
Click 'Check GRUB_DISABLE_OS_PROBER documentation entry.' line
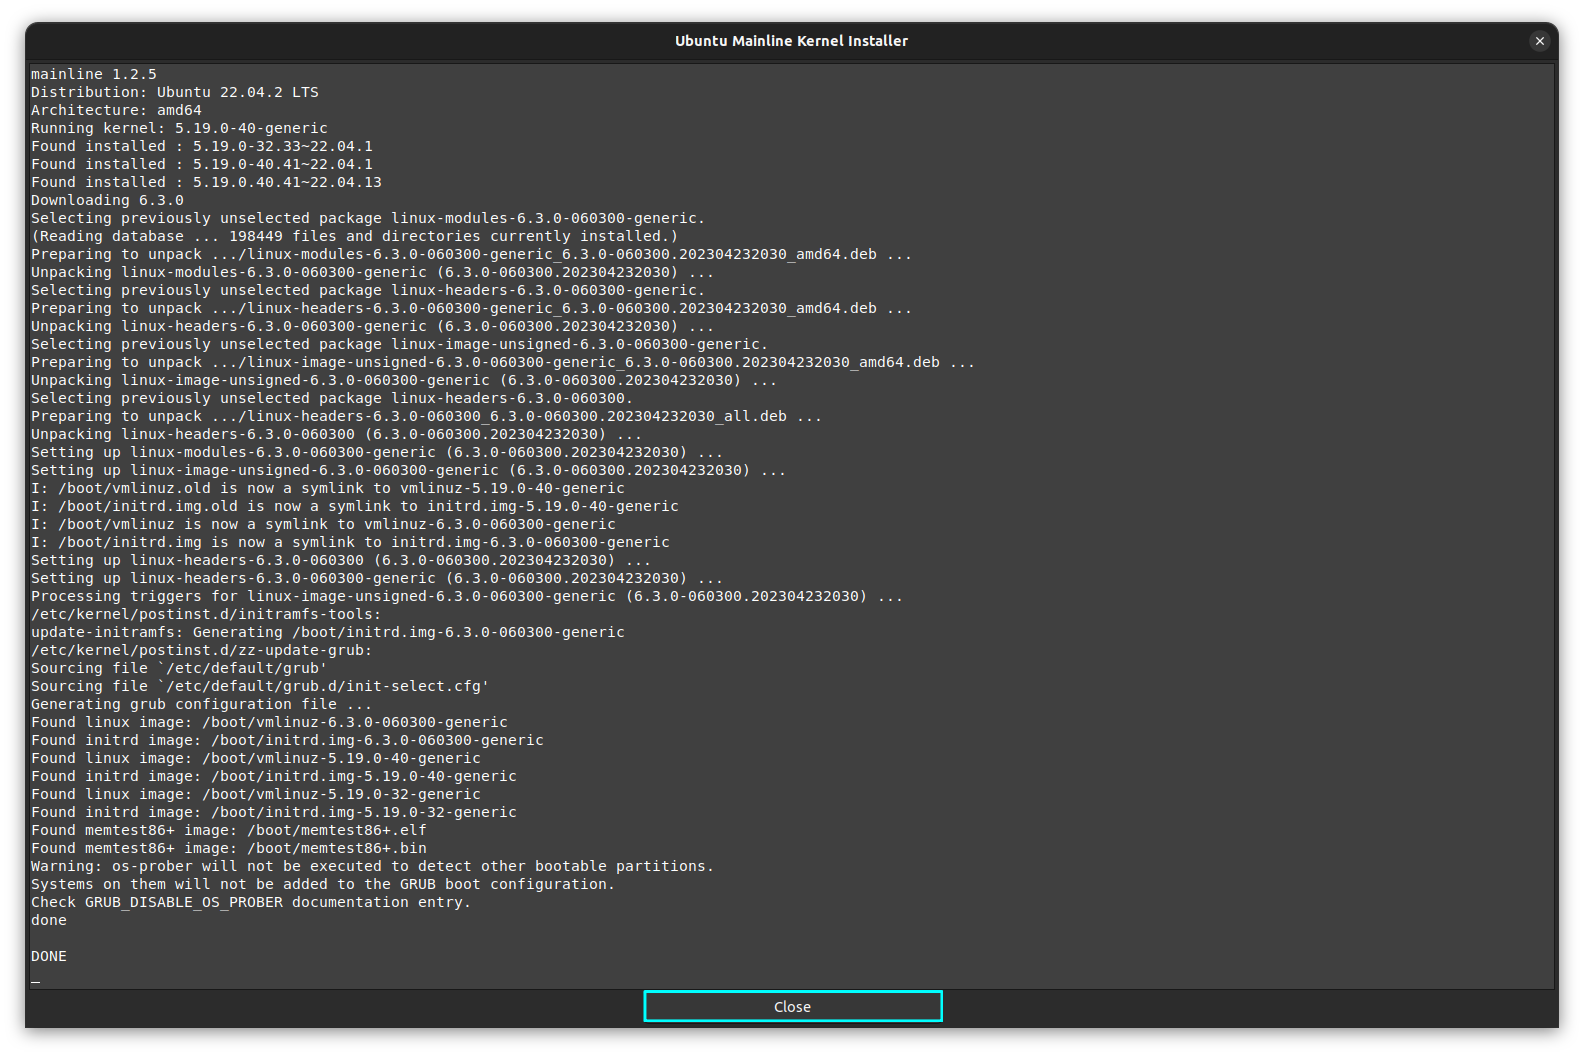[251, 902]
